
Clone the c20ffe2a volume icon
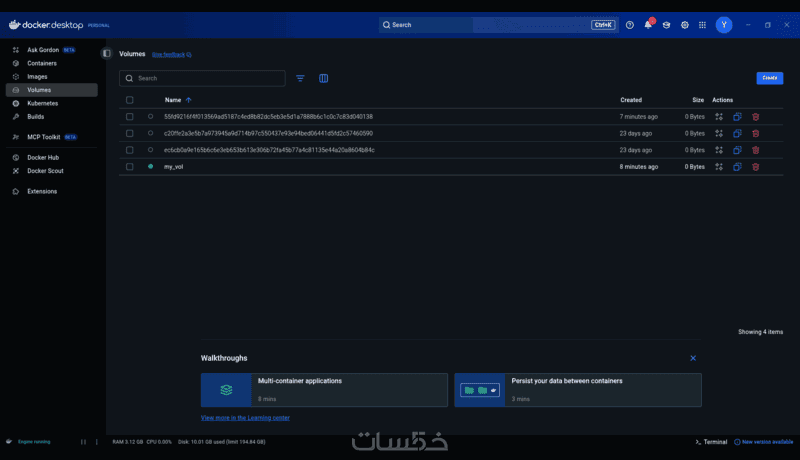737,133
